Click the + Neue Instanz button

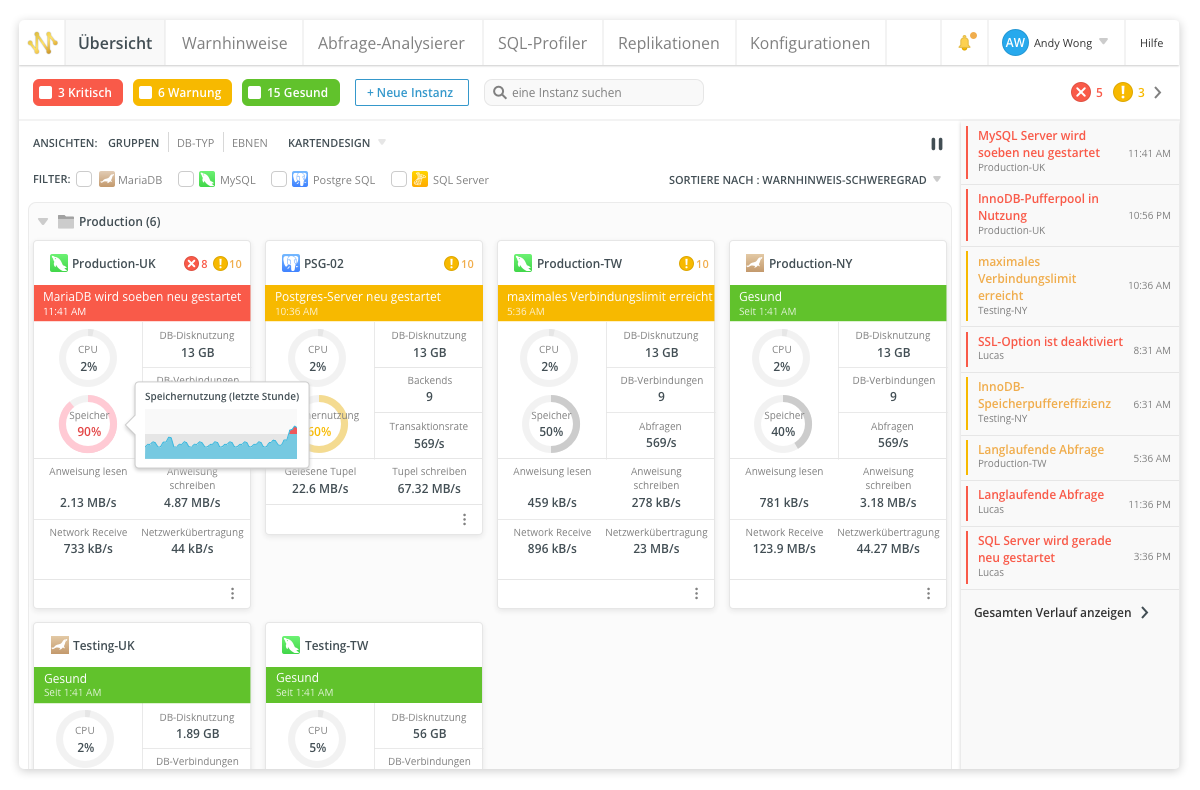tap(412, 92)
